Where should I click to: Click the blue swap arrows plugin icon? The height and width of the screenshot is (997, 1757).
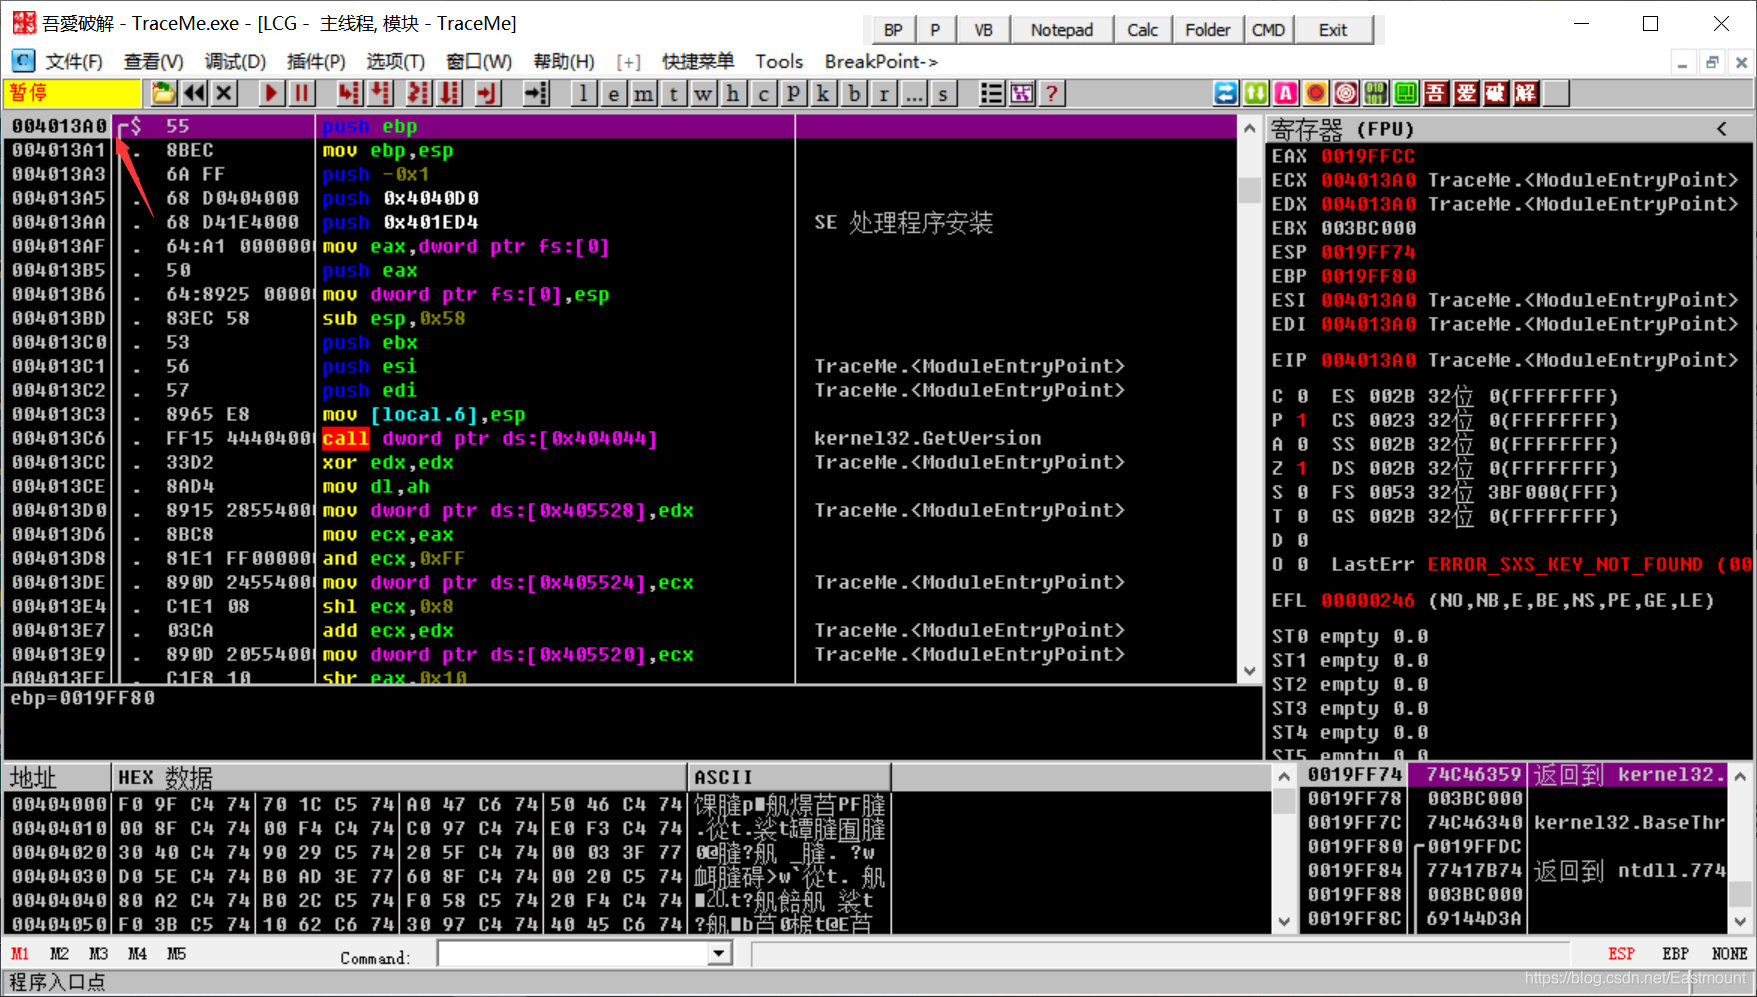click(1226, 93)
